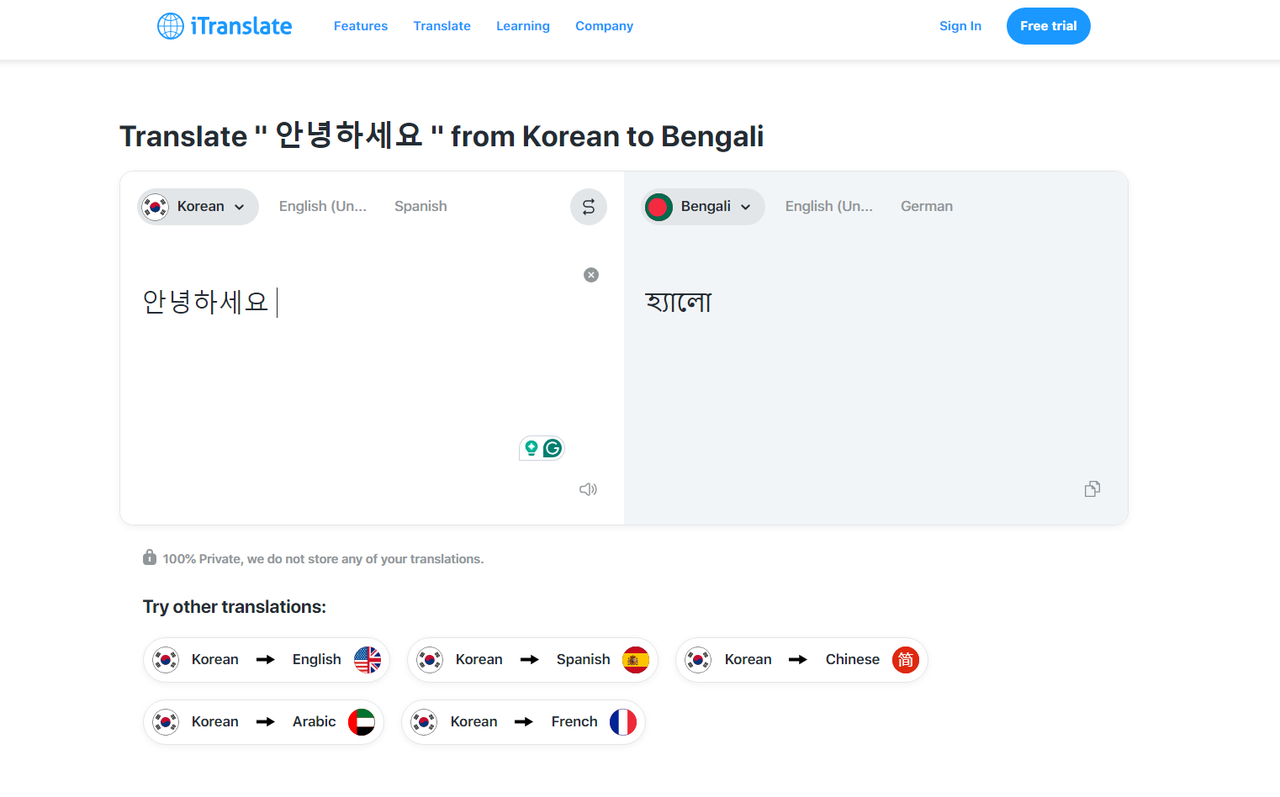Click the Sign In link

pyautogui.click(x=960, y=26)
